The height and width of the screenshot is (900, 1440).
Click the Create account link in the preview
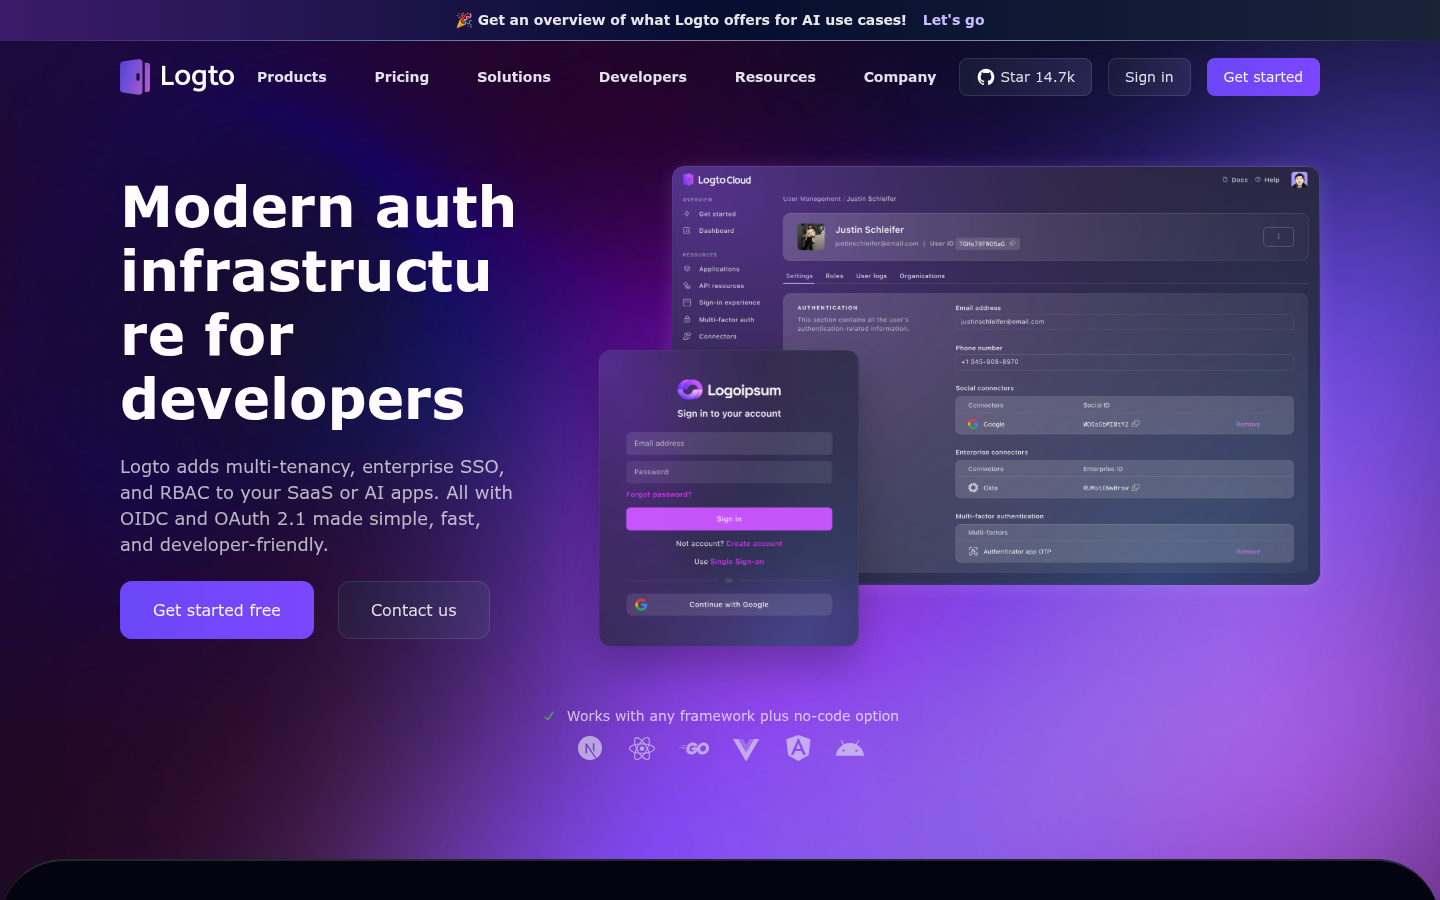click(754, 544)
